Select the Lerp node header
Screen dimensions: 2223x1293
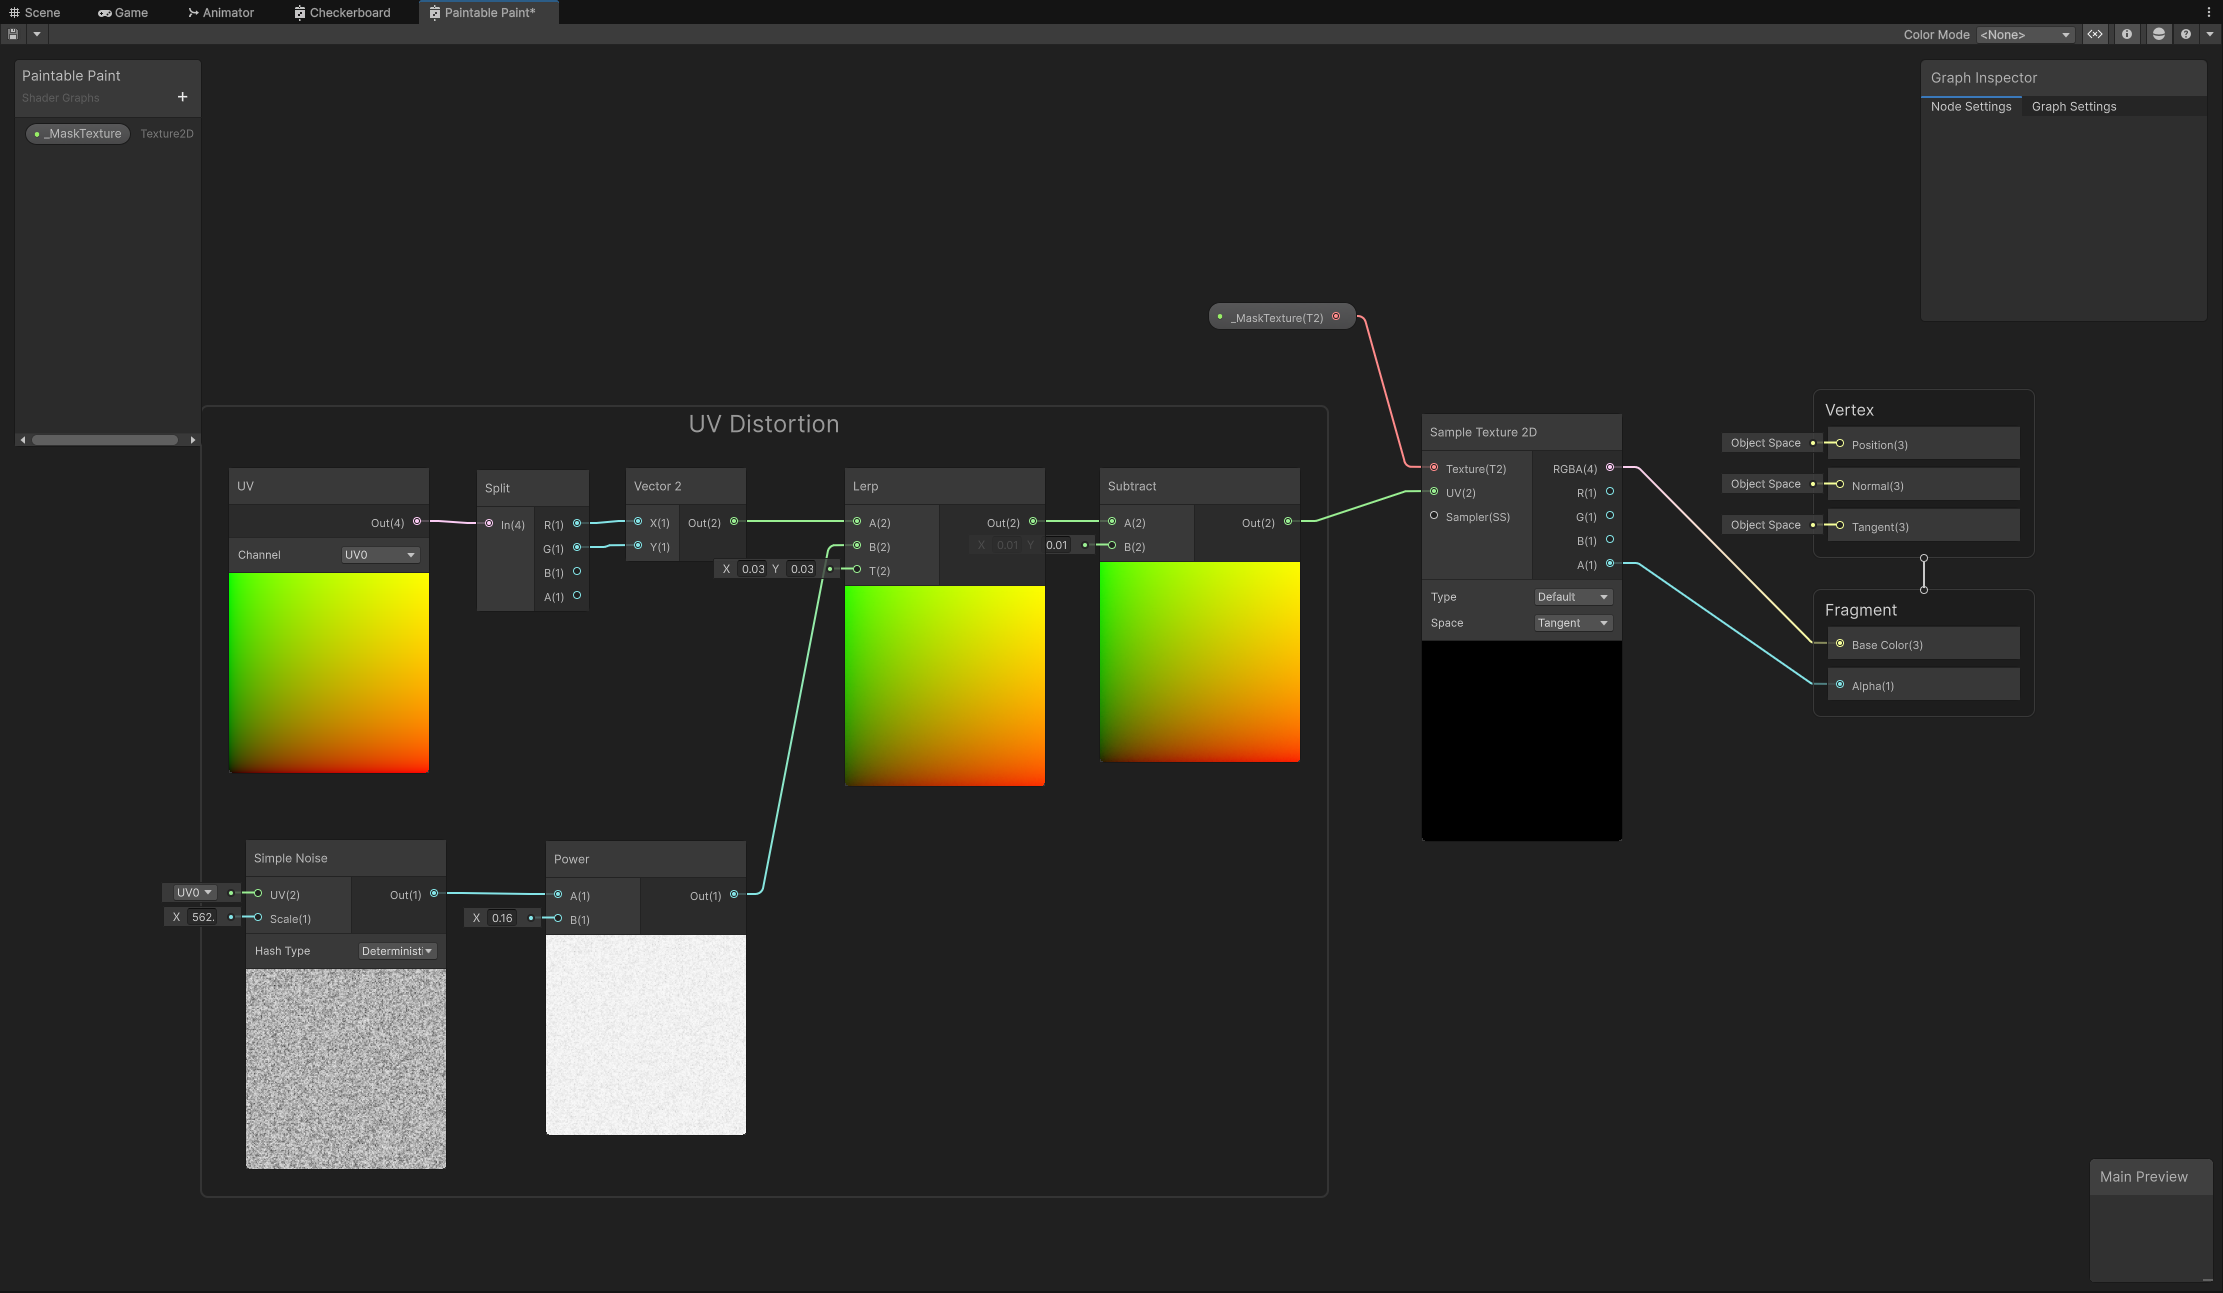point(945,486)
